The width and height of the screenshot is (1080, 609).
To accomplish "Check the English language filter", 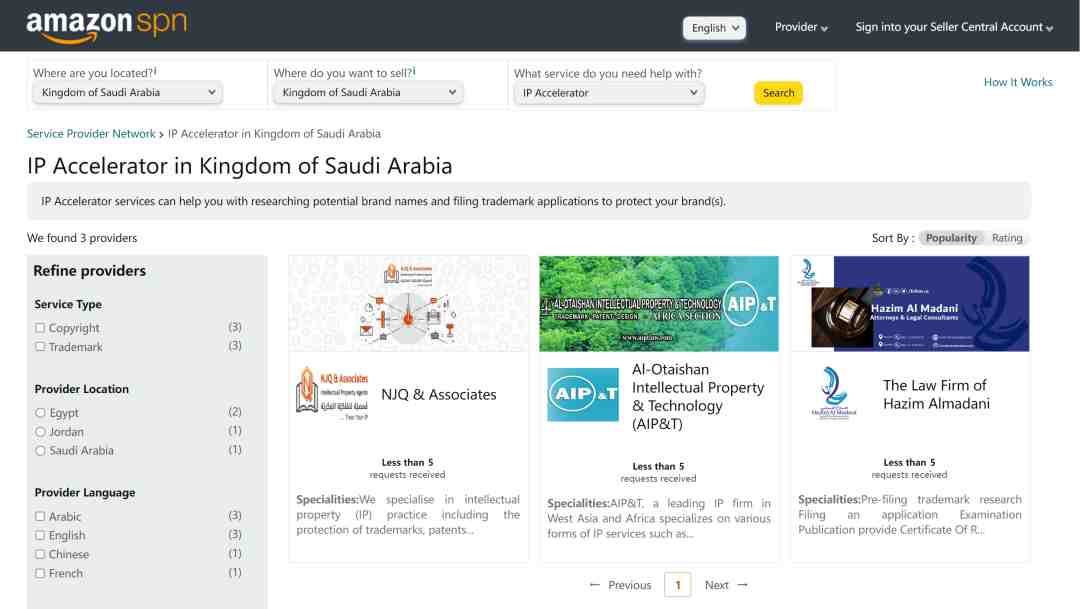I will click(40, 535).
